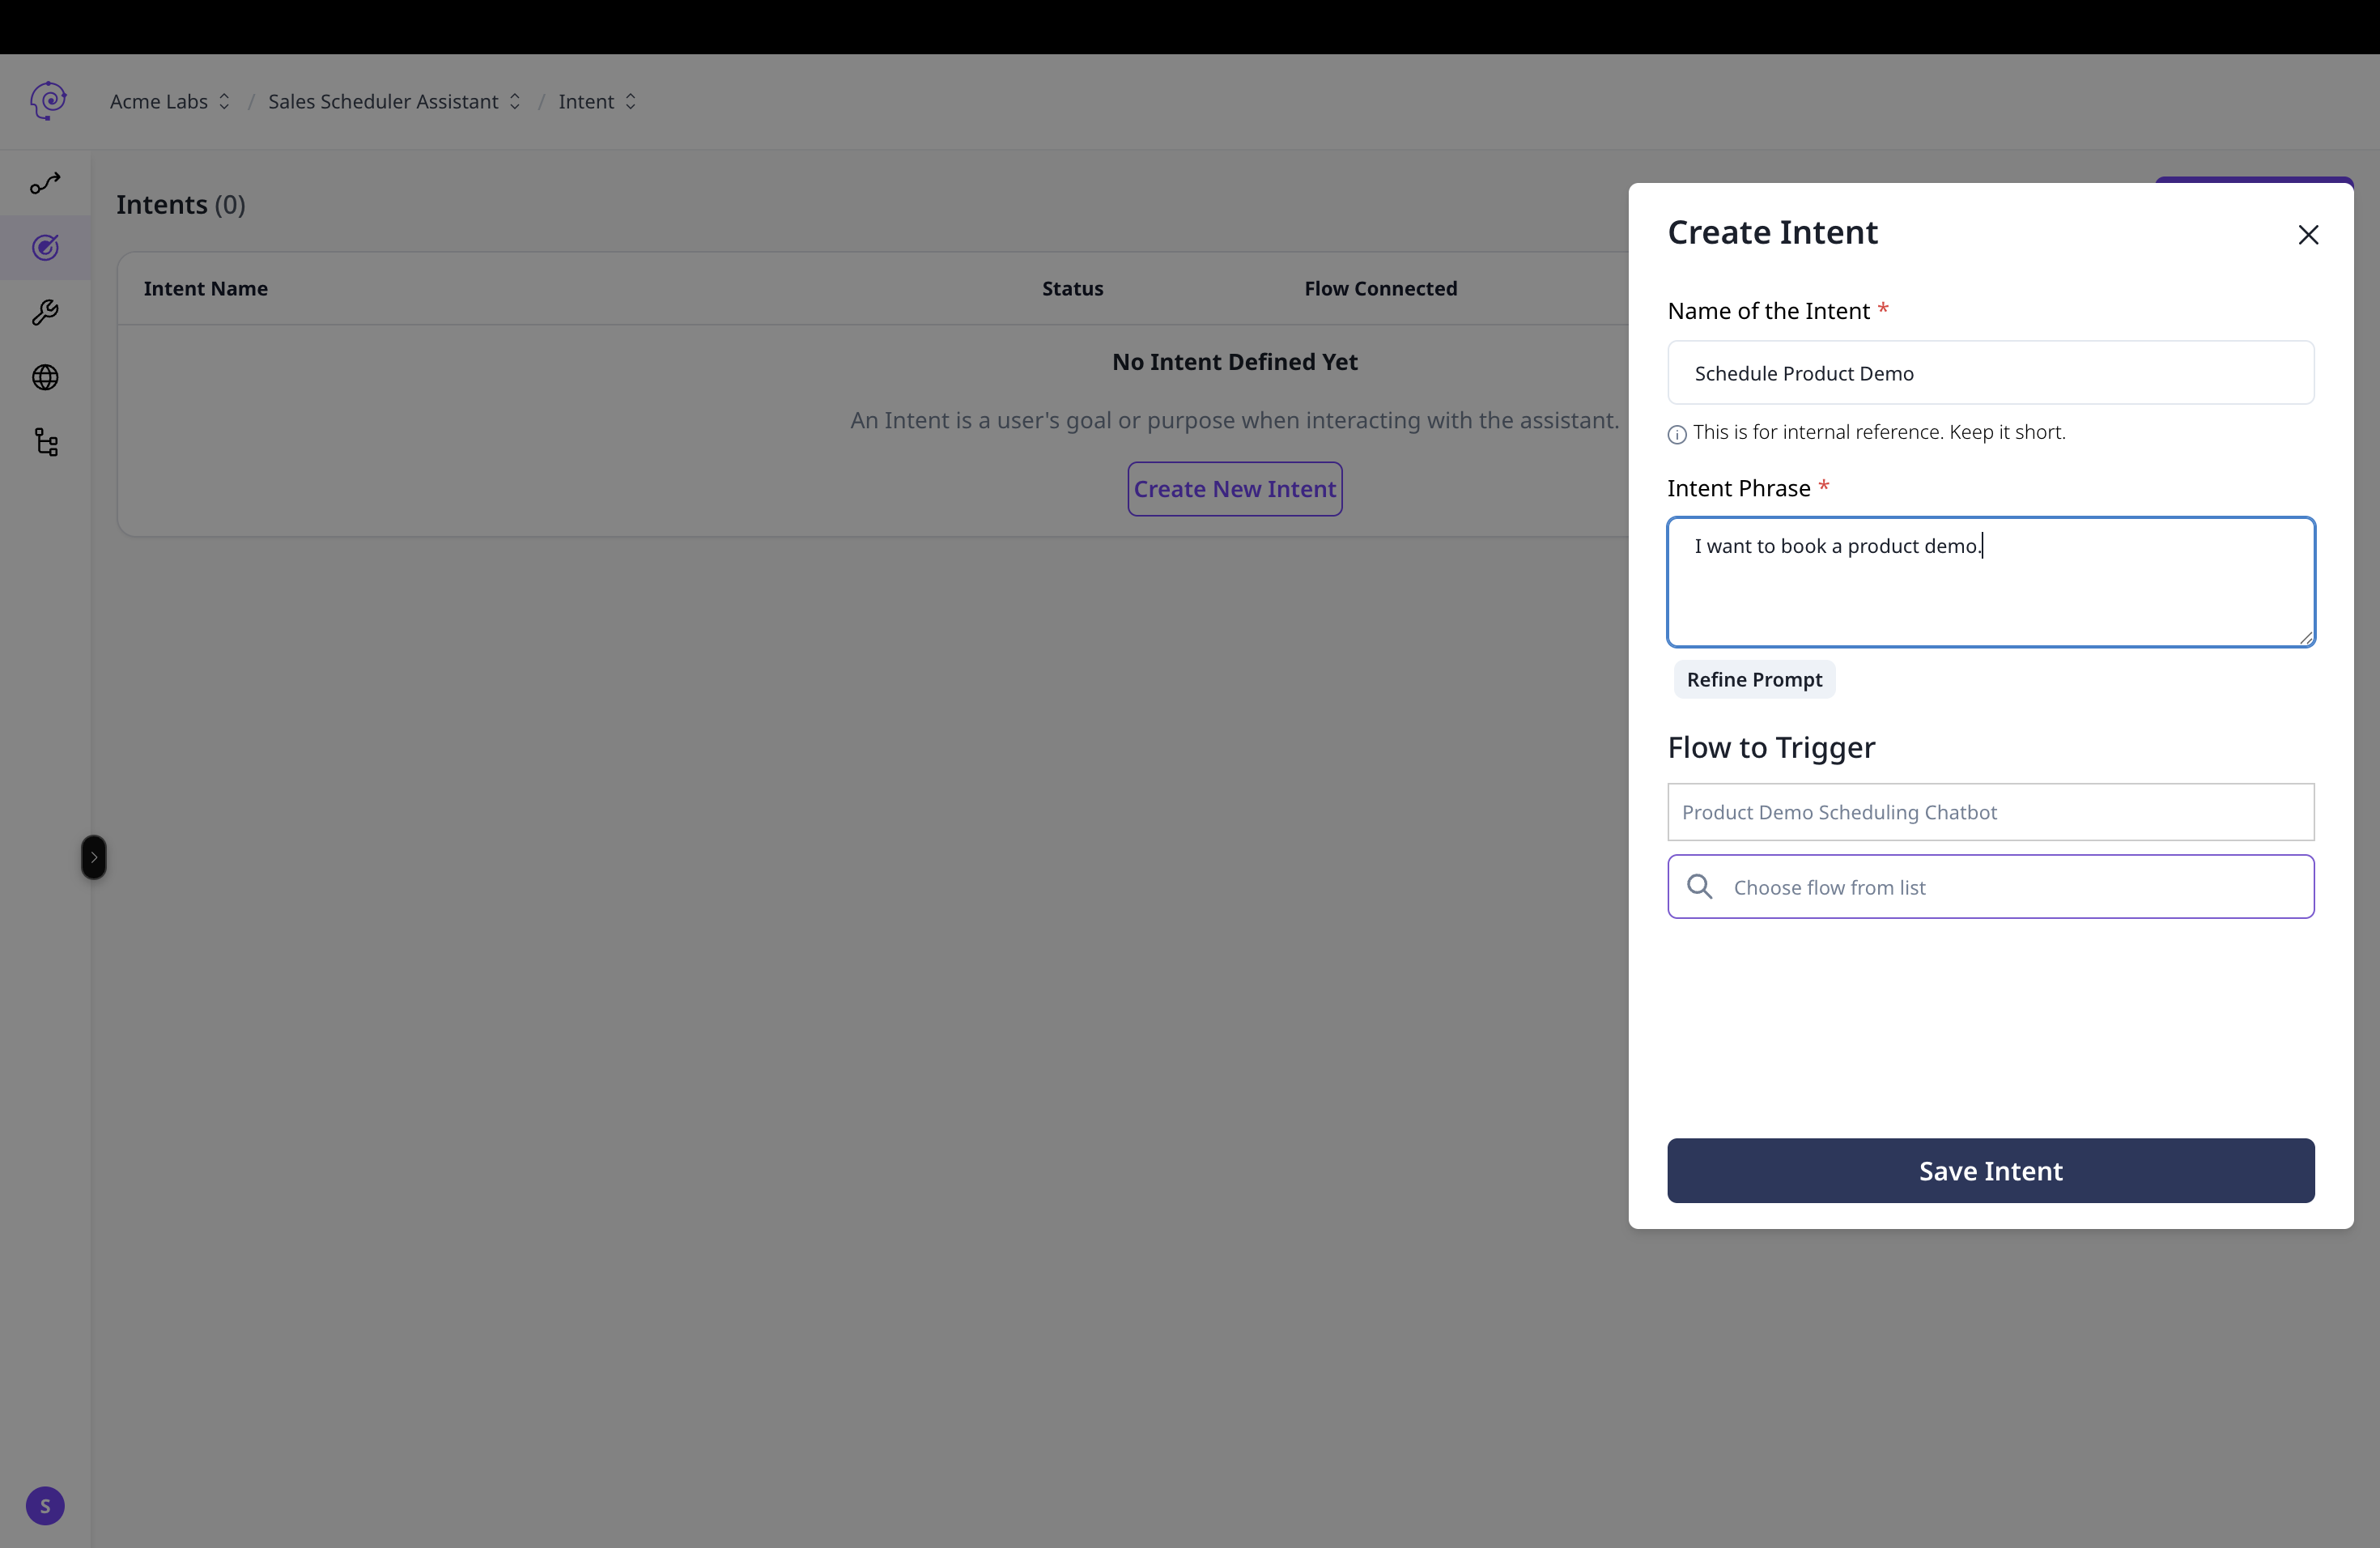
Task: Click the search magnifier in flow field
Action: (x=1699, y=886)
